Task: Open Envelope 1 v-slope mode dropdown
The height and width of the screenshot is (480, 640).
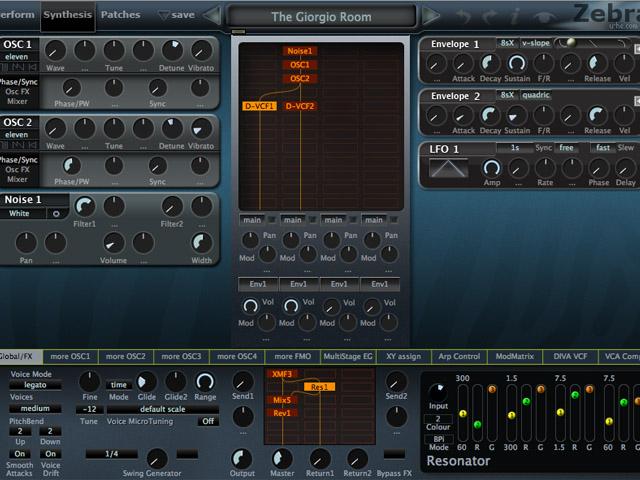Action: (x=536, y=44)
